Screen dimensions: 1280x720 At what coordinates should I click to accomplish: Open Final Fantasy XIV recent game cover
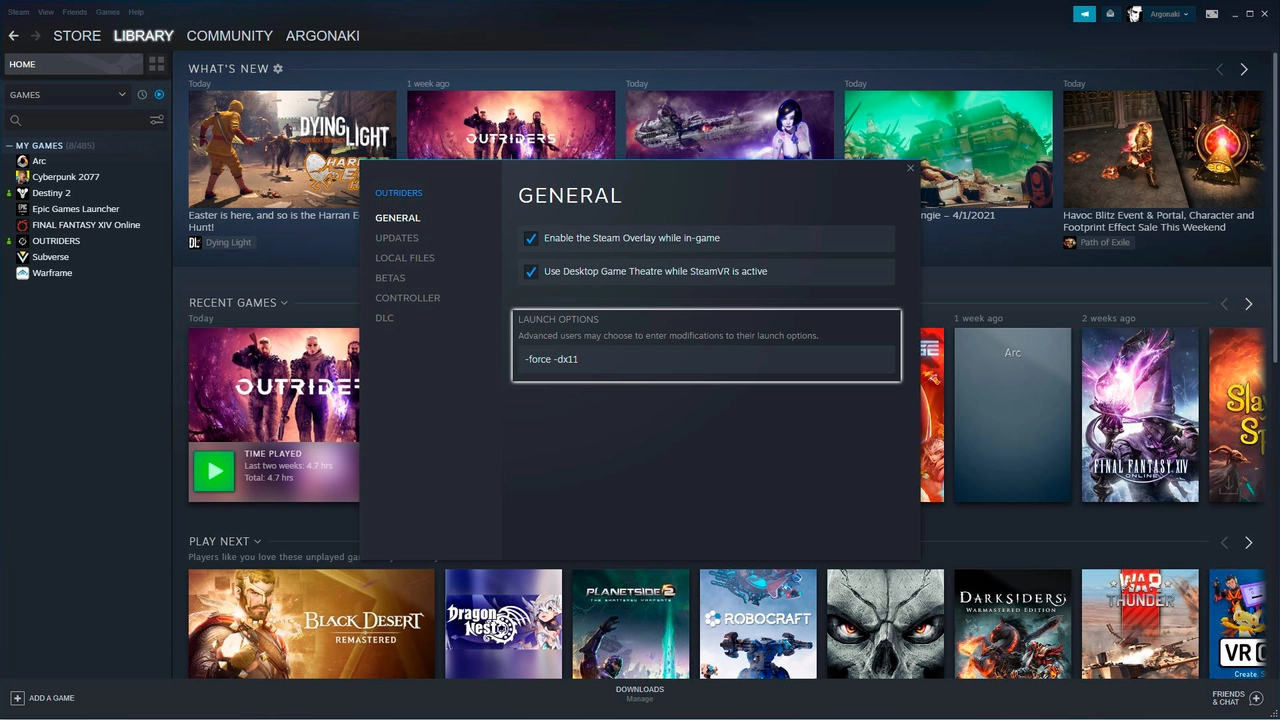(1140, 415)
